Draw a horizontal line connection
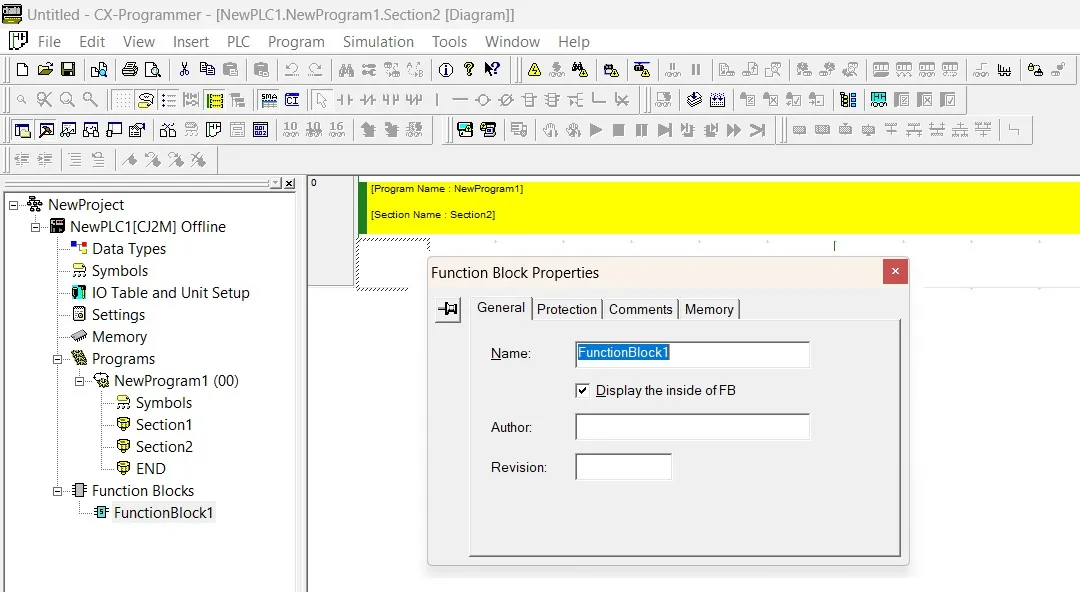The height and width of the screenshot is (592, 1080). point(460,100)
